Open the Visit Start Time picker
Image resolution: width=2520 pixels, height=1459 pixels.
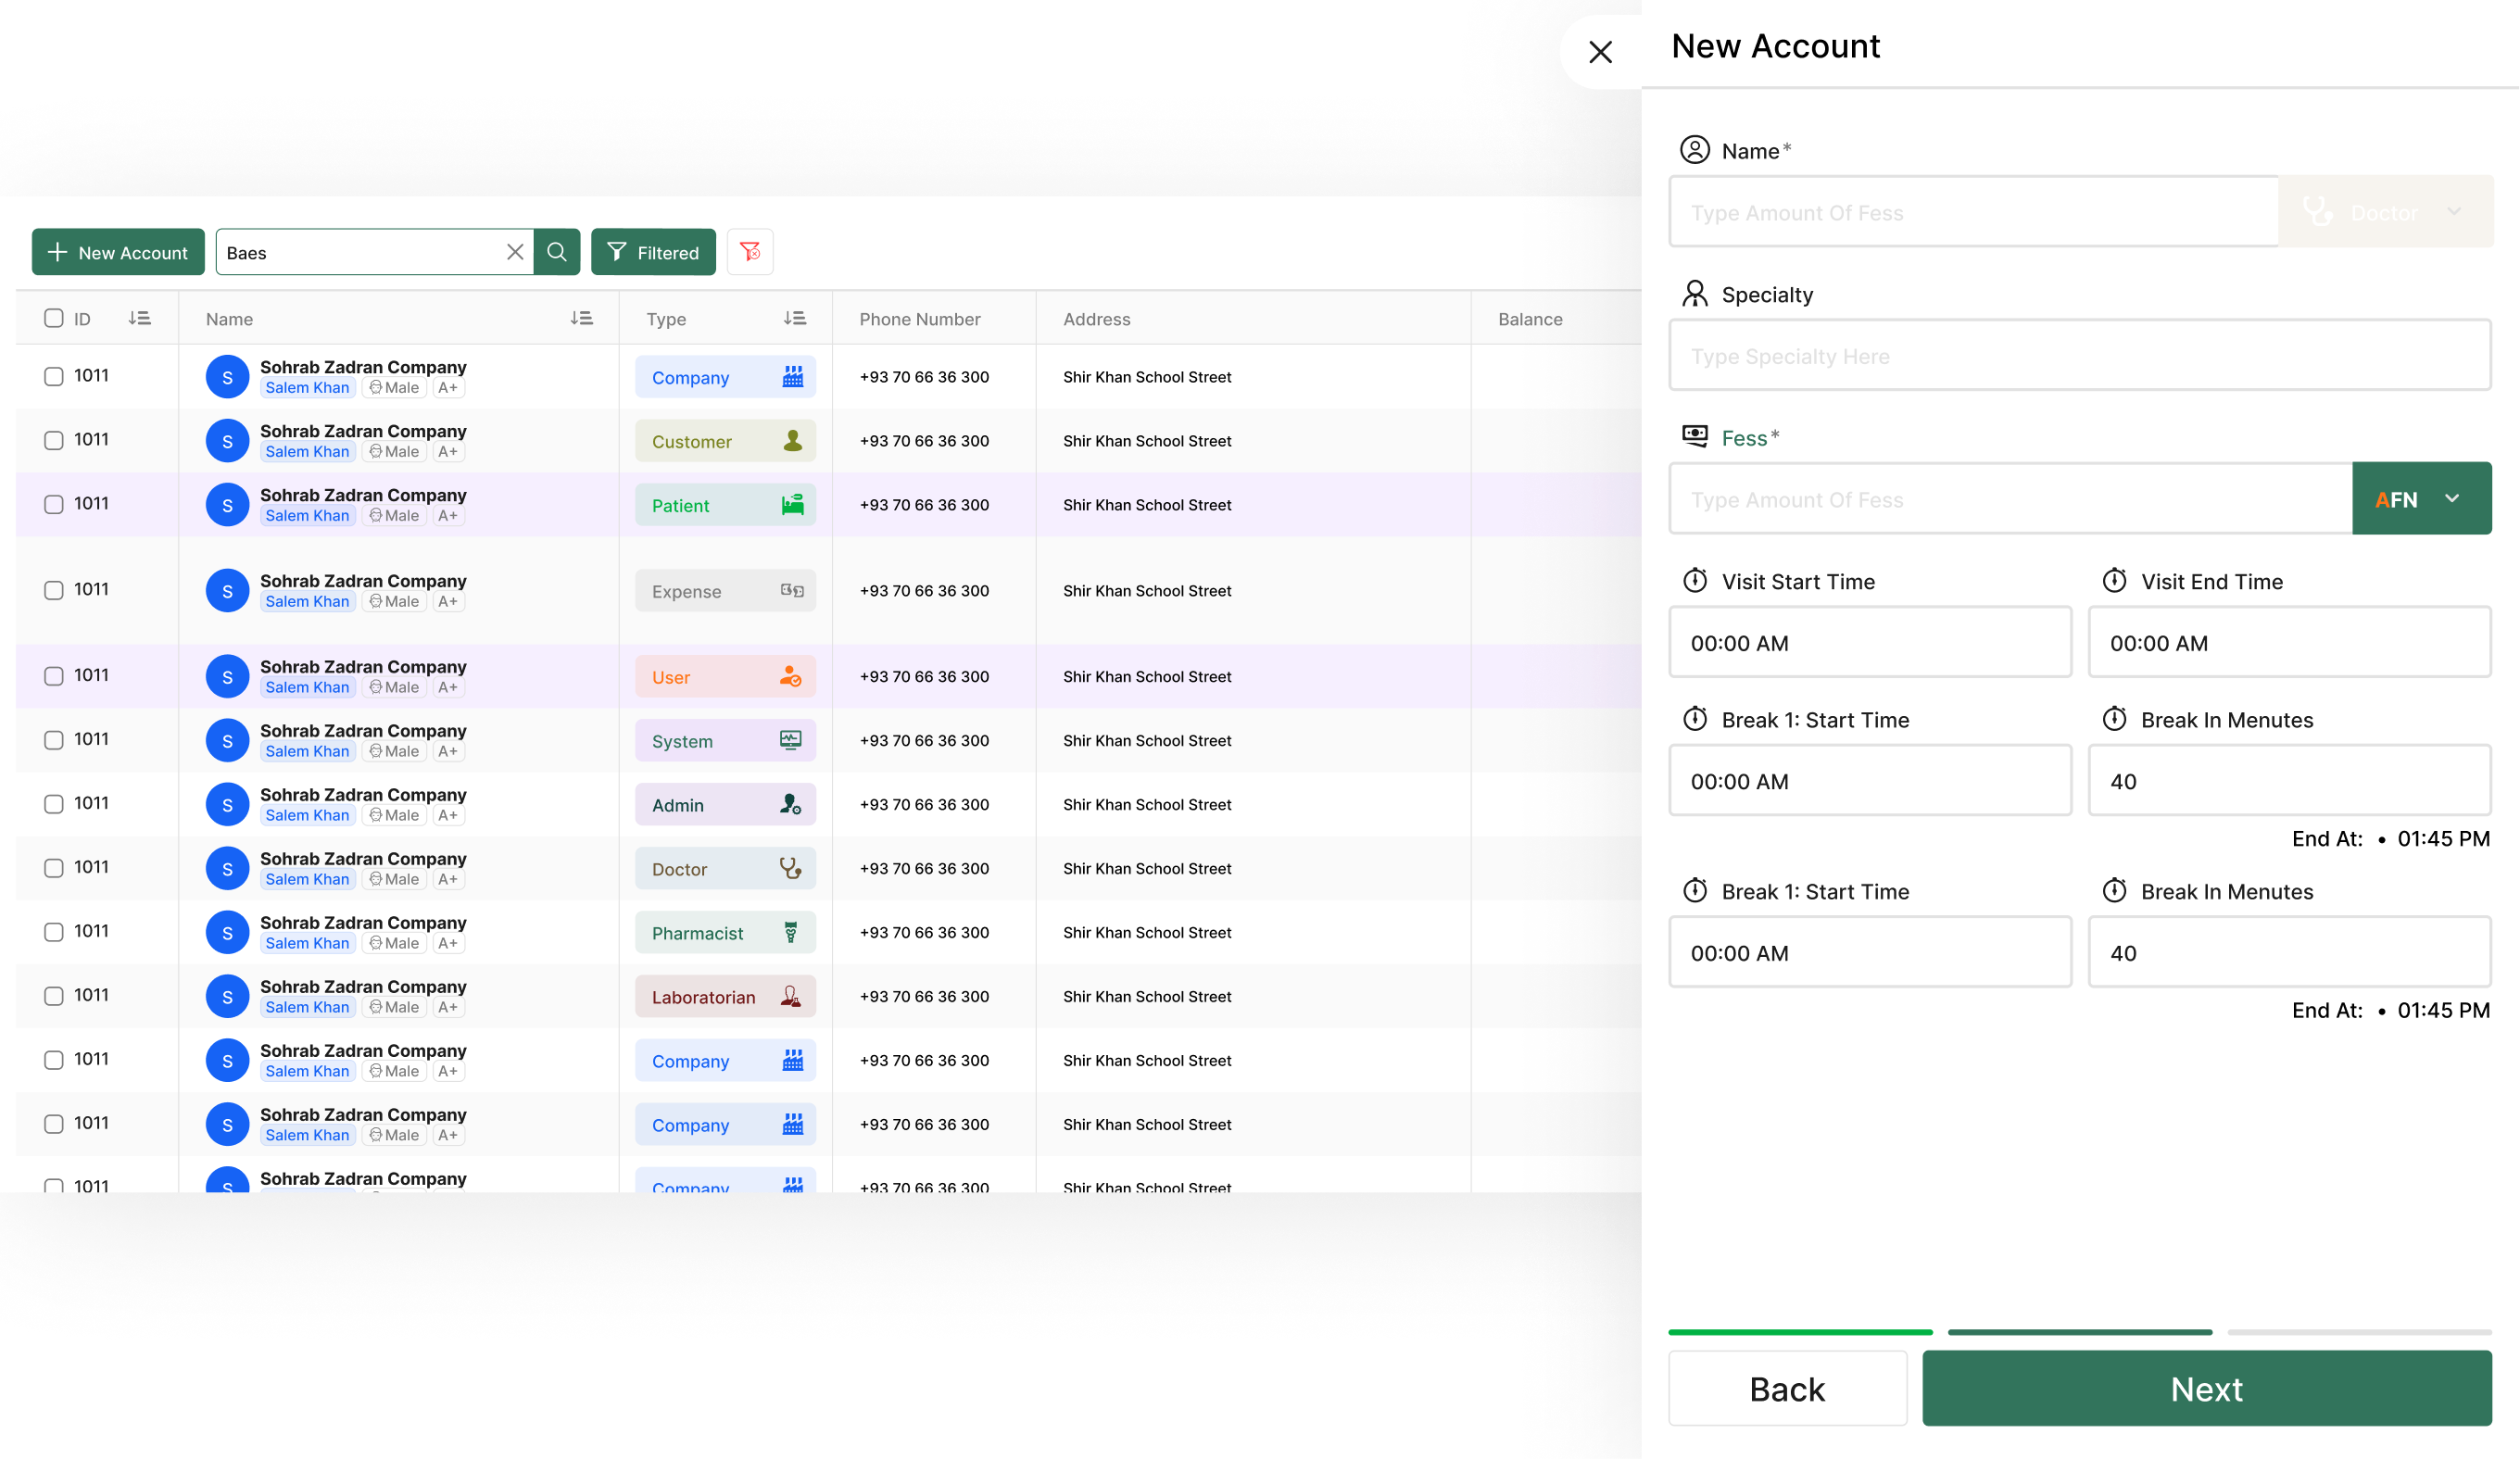pyautogui.click(x=1869, y=642)
